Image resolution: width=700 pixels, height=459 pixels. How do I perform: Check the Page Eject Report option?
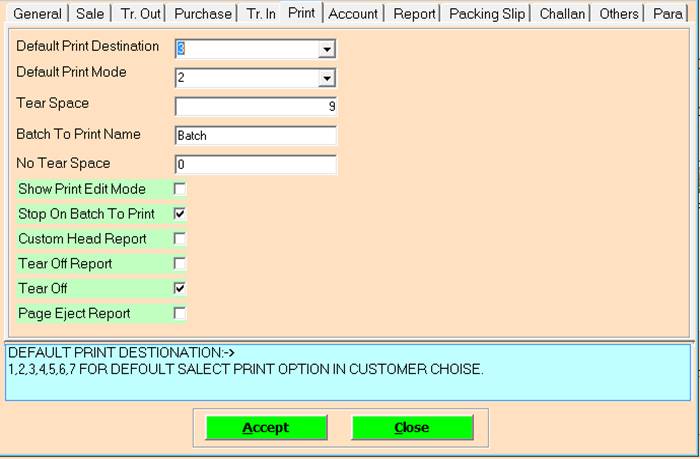[x=180, y=313]
